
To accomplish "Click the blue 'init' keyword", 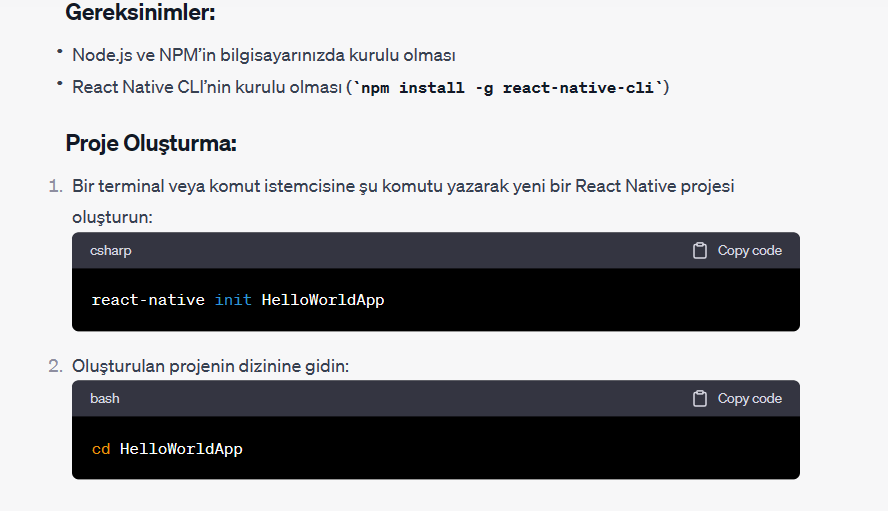I will click(233, 300).
